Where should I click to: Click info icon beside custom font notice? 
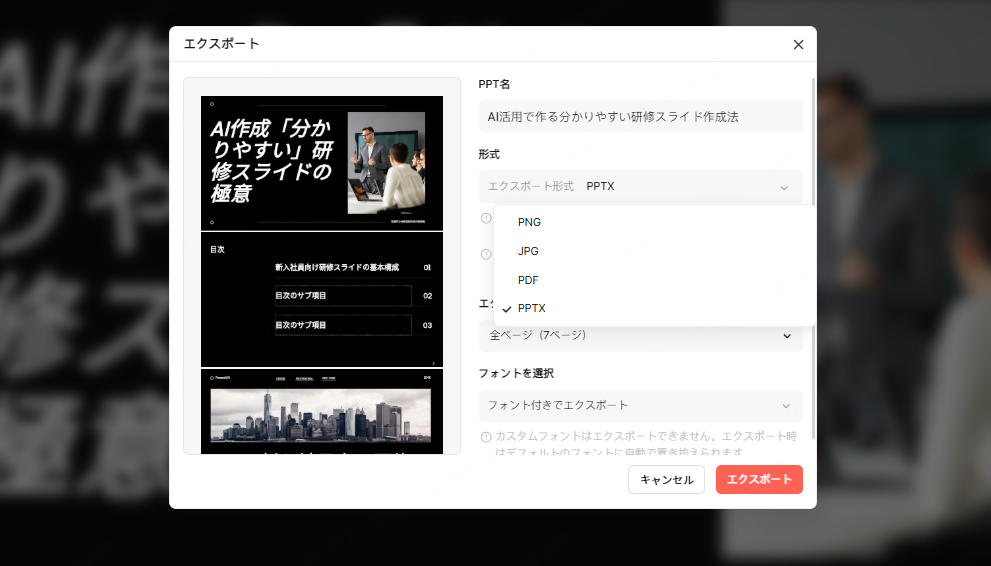486,437
